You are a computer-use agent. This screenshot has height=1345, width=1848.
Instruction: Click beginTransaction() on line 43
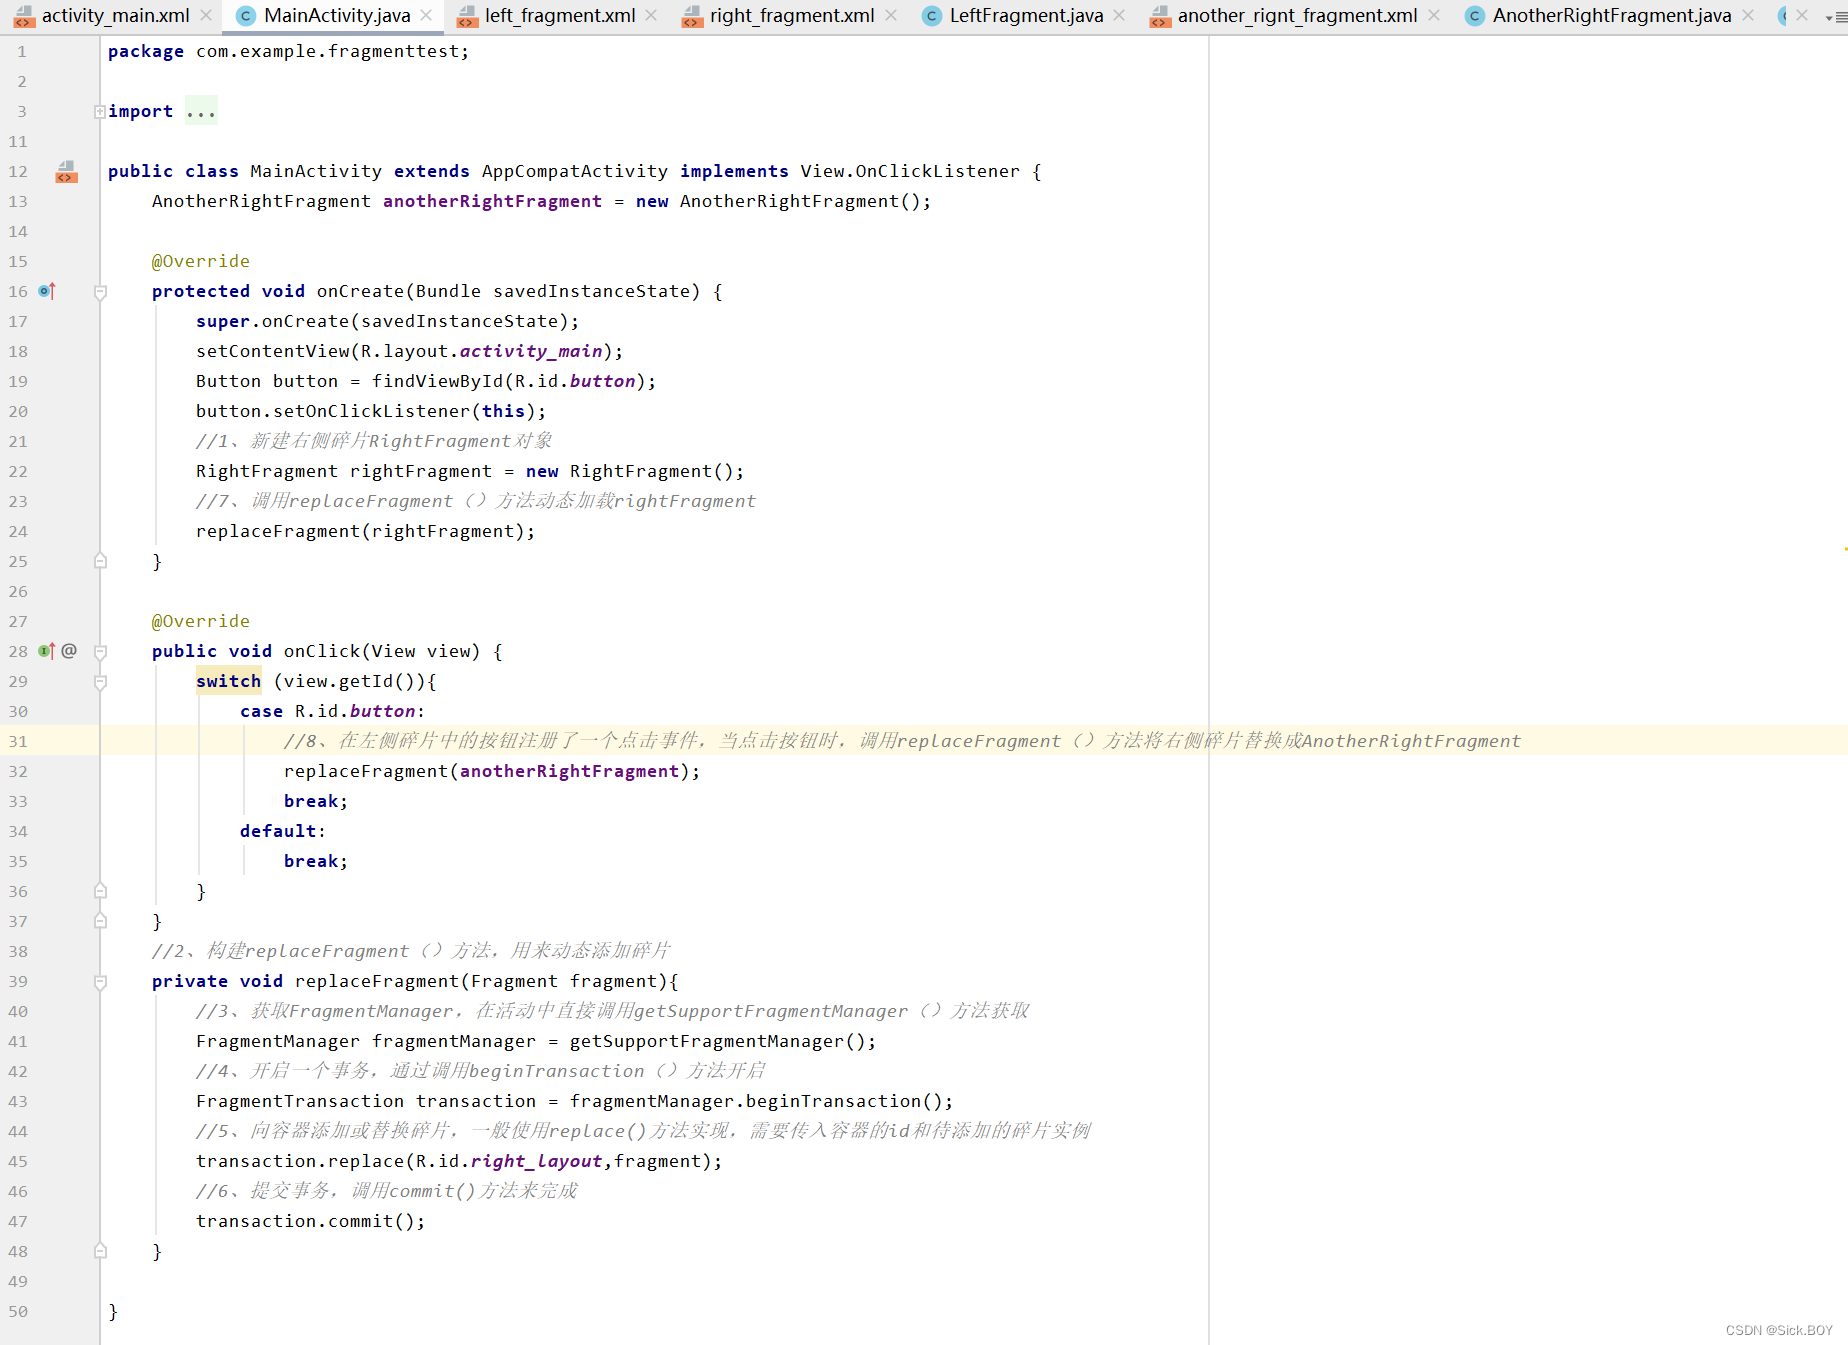pos(845,1101)
